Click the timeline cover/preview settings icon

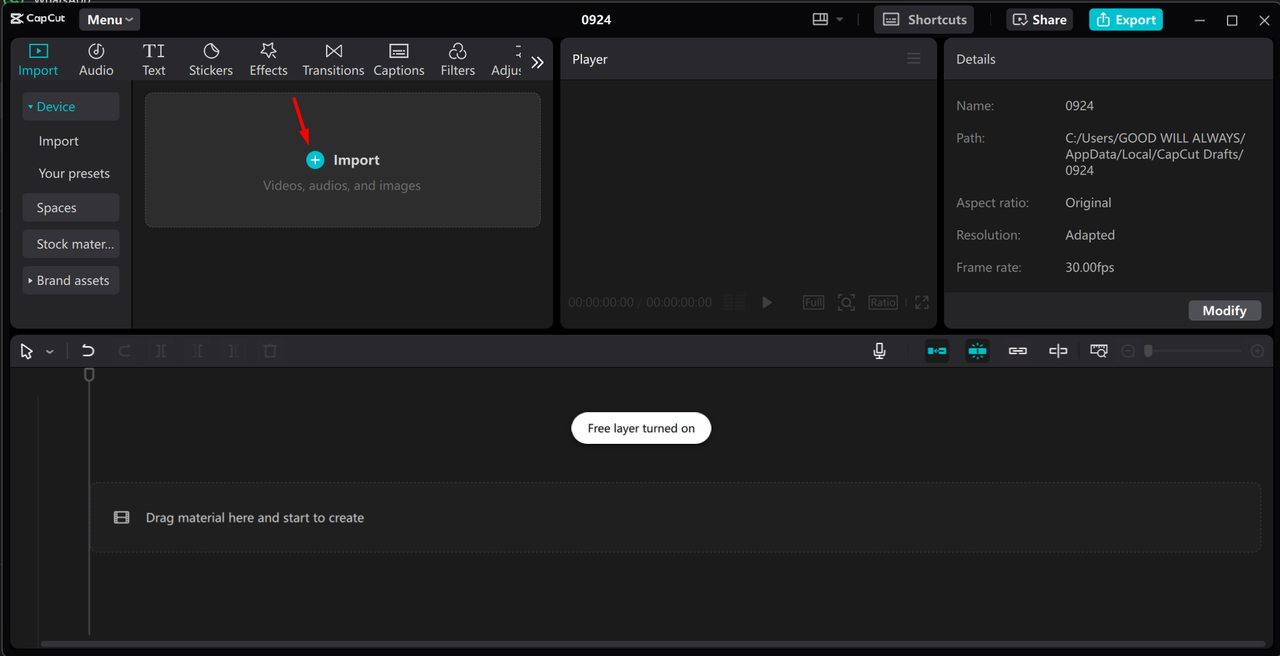coord(1099,351)
